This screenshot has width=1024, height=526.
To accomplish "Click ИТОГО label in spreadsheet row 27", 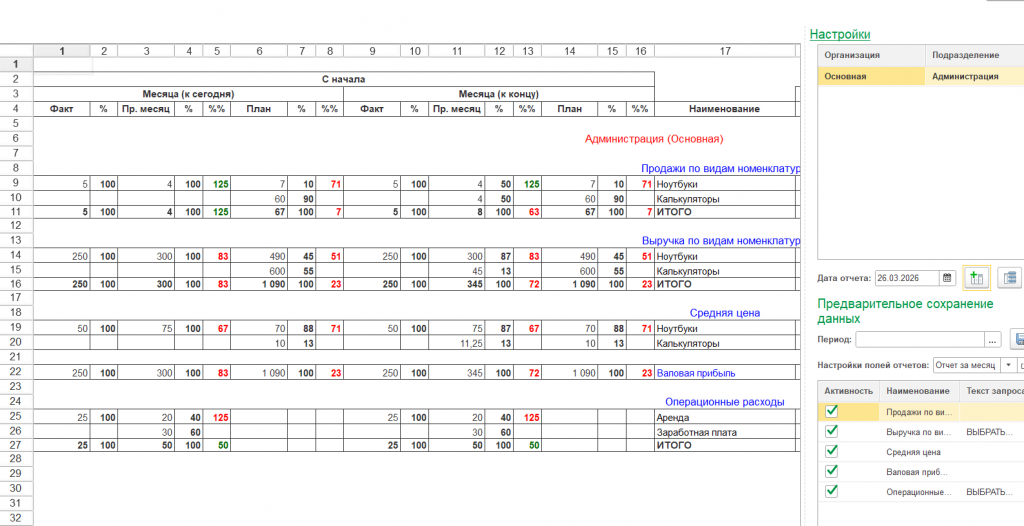I will 674,445.
